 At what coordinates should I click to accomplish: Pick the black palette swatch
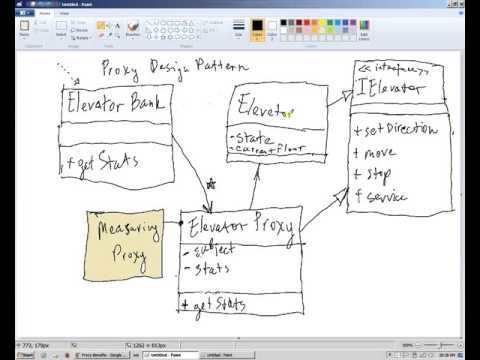click(283, 23)
